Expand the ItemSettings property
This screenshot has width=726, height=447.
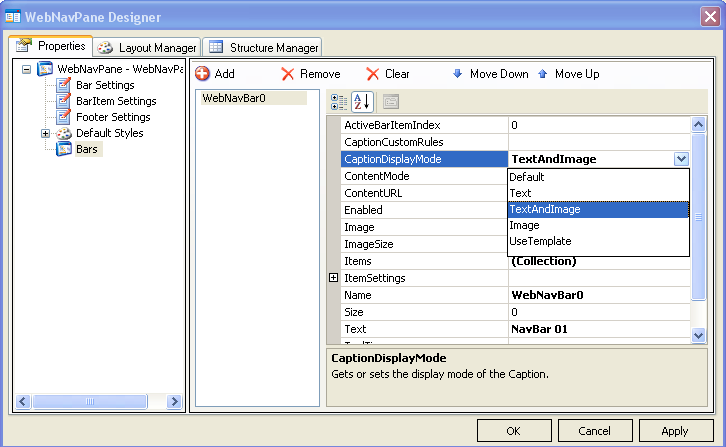click(334, 278)
